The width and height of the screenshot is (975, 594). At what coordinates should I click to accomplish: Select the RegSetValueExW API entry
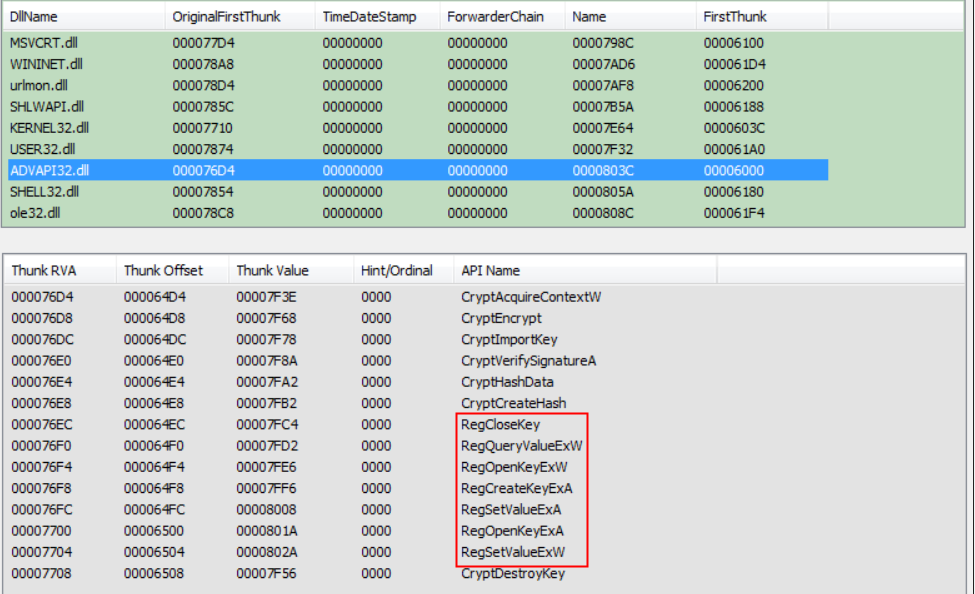click(513, 552)
